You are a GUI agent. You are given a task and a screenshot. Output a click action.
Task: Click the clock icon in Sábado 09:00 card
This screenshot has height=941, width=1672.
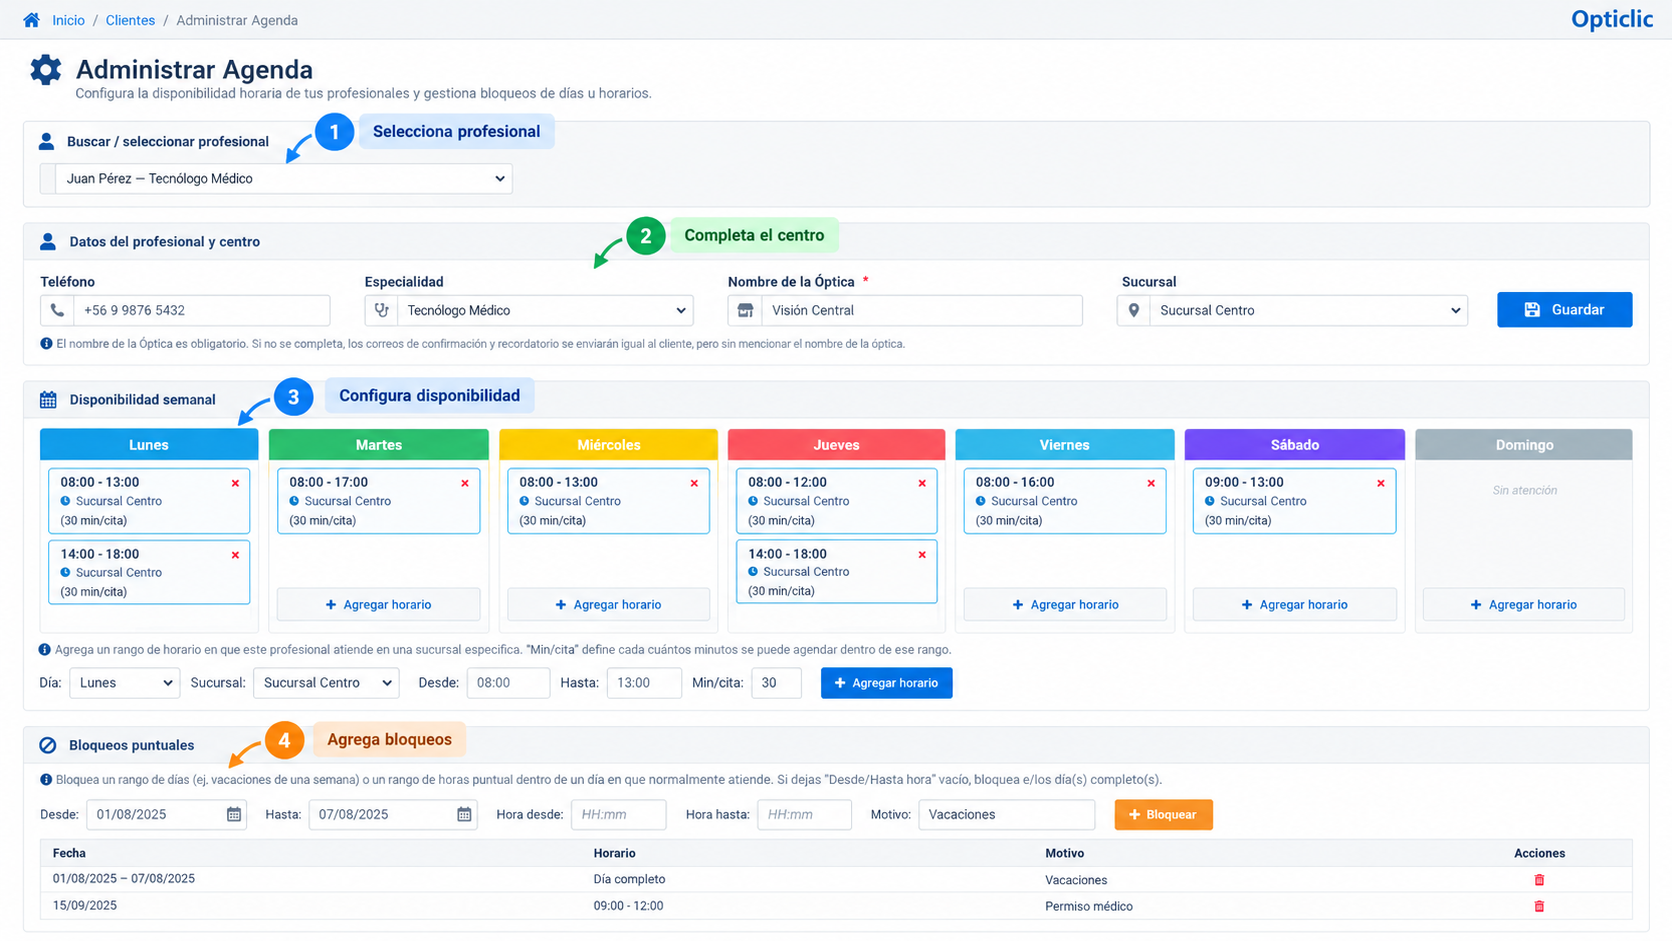(x=1210, y=501)
